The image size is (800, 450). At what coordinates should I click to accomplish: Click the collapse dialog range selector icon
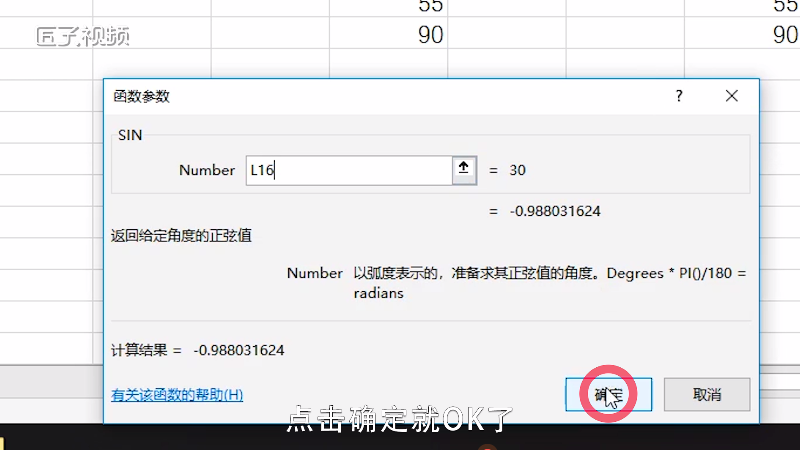pos(464,170)
